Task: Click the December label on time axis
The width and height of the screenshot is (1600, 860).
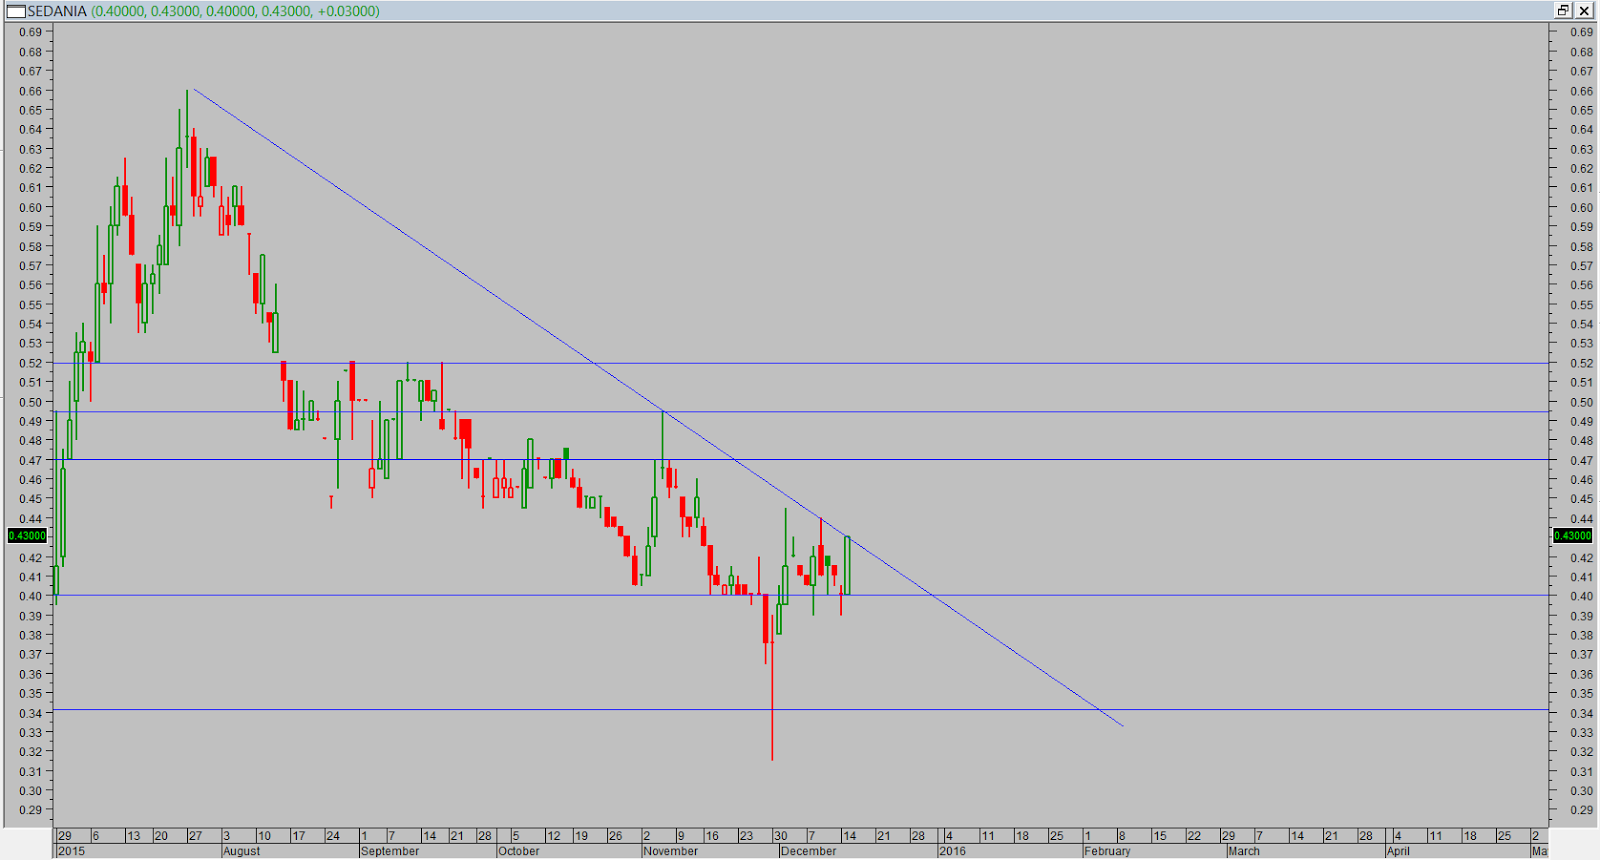Action: click(x=808, y=851)
